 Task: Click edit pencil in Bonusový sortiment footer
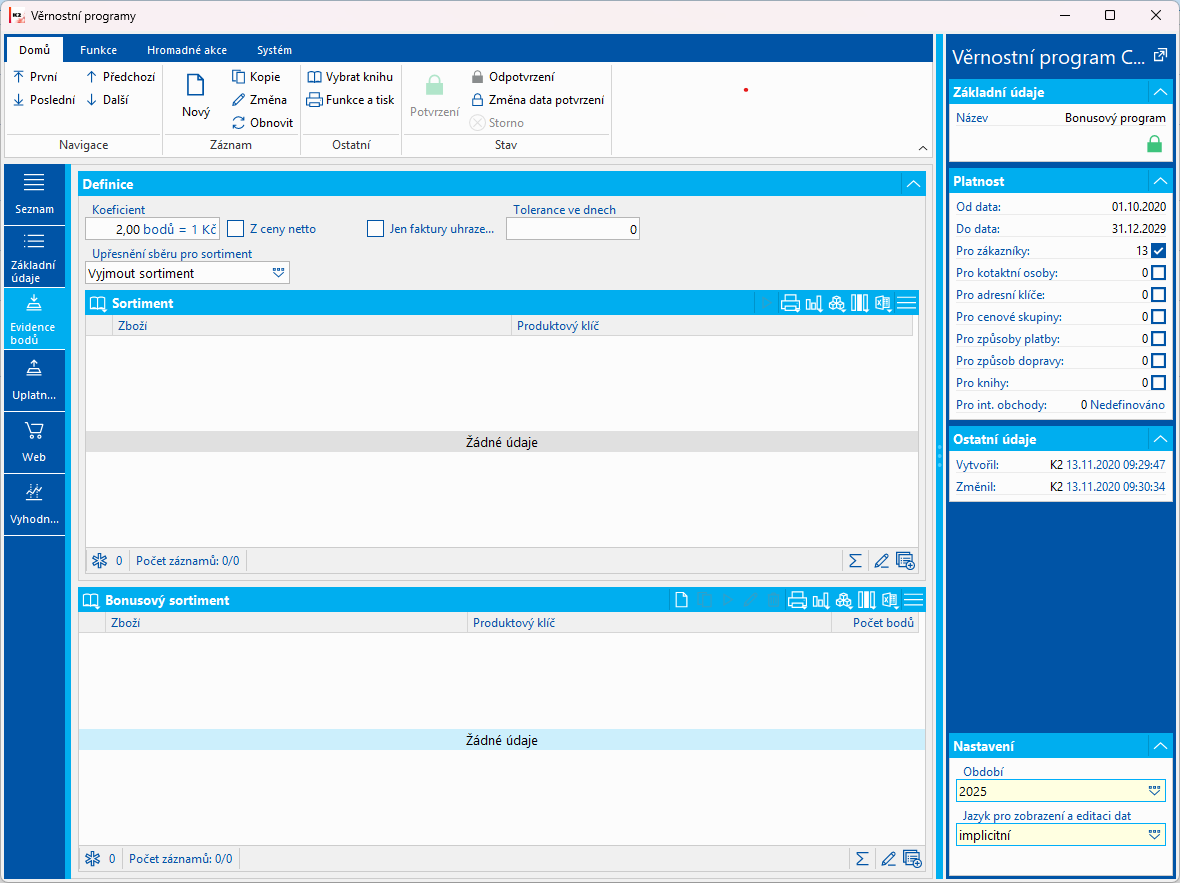click(x=889, y=858)
